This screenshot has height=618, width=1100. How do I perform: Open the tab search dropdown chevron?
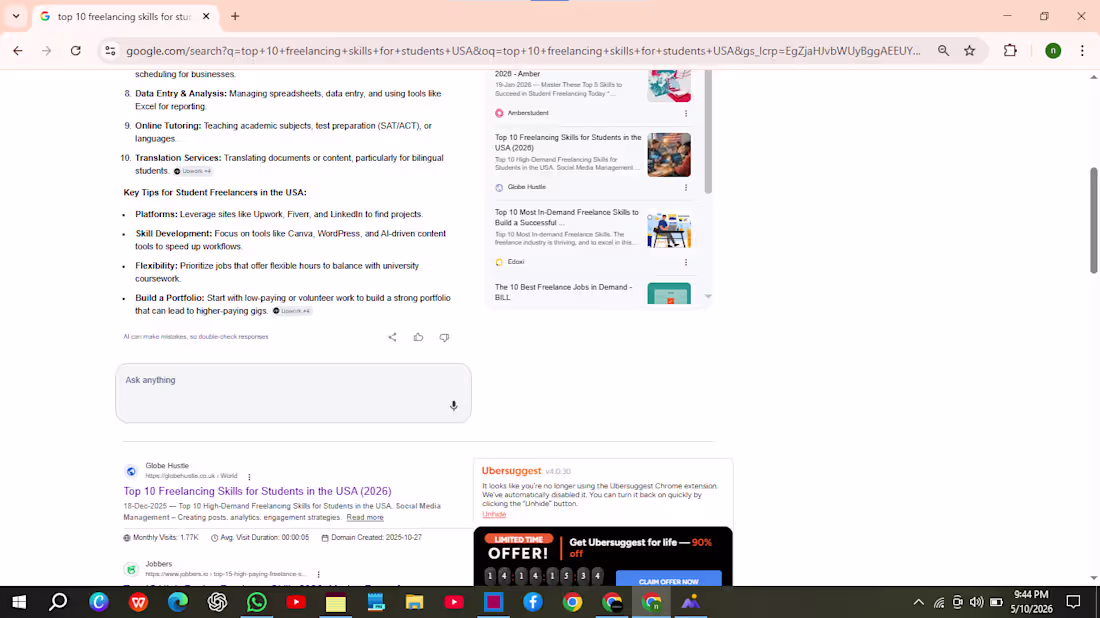16,16
